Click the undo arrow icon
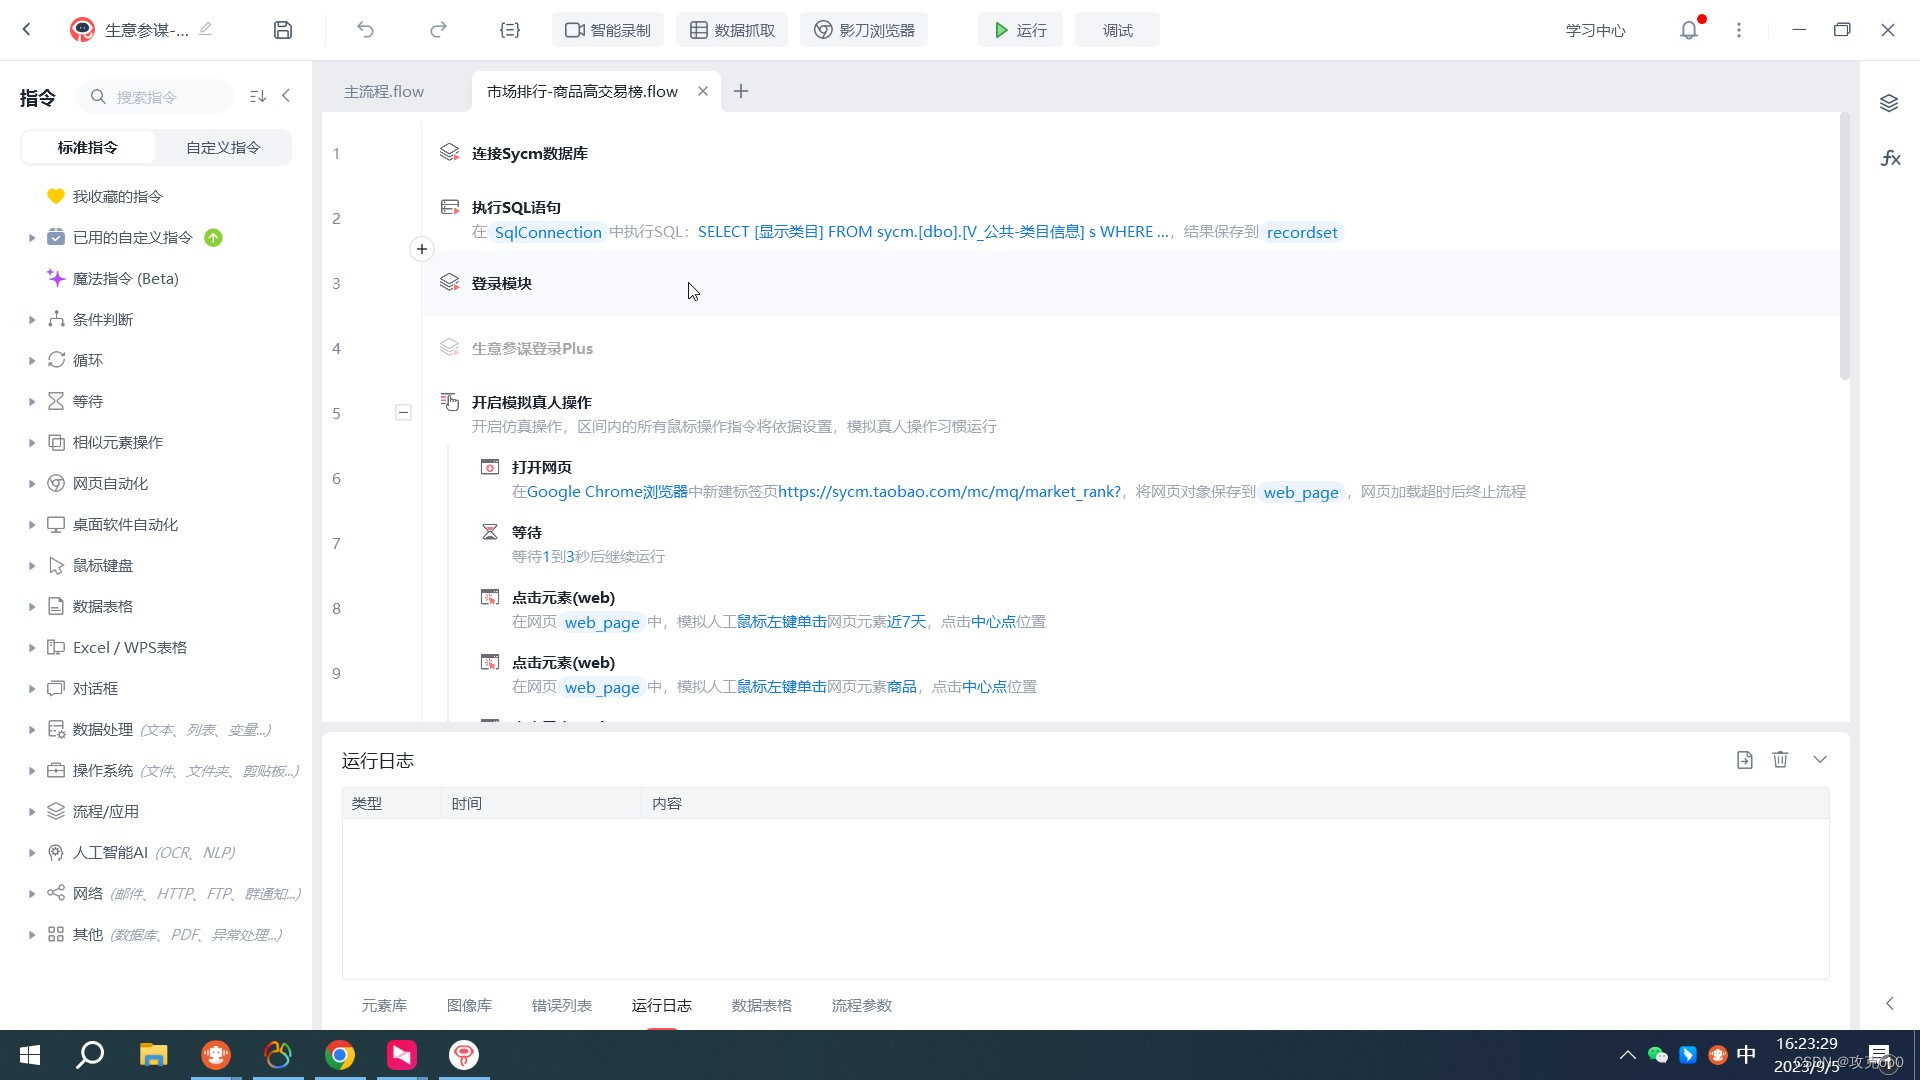The width and height of the screenshot is (1920, 1080). click(x=365, y=30)
